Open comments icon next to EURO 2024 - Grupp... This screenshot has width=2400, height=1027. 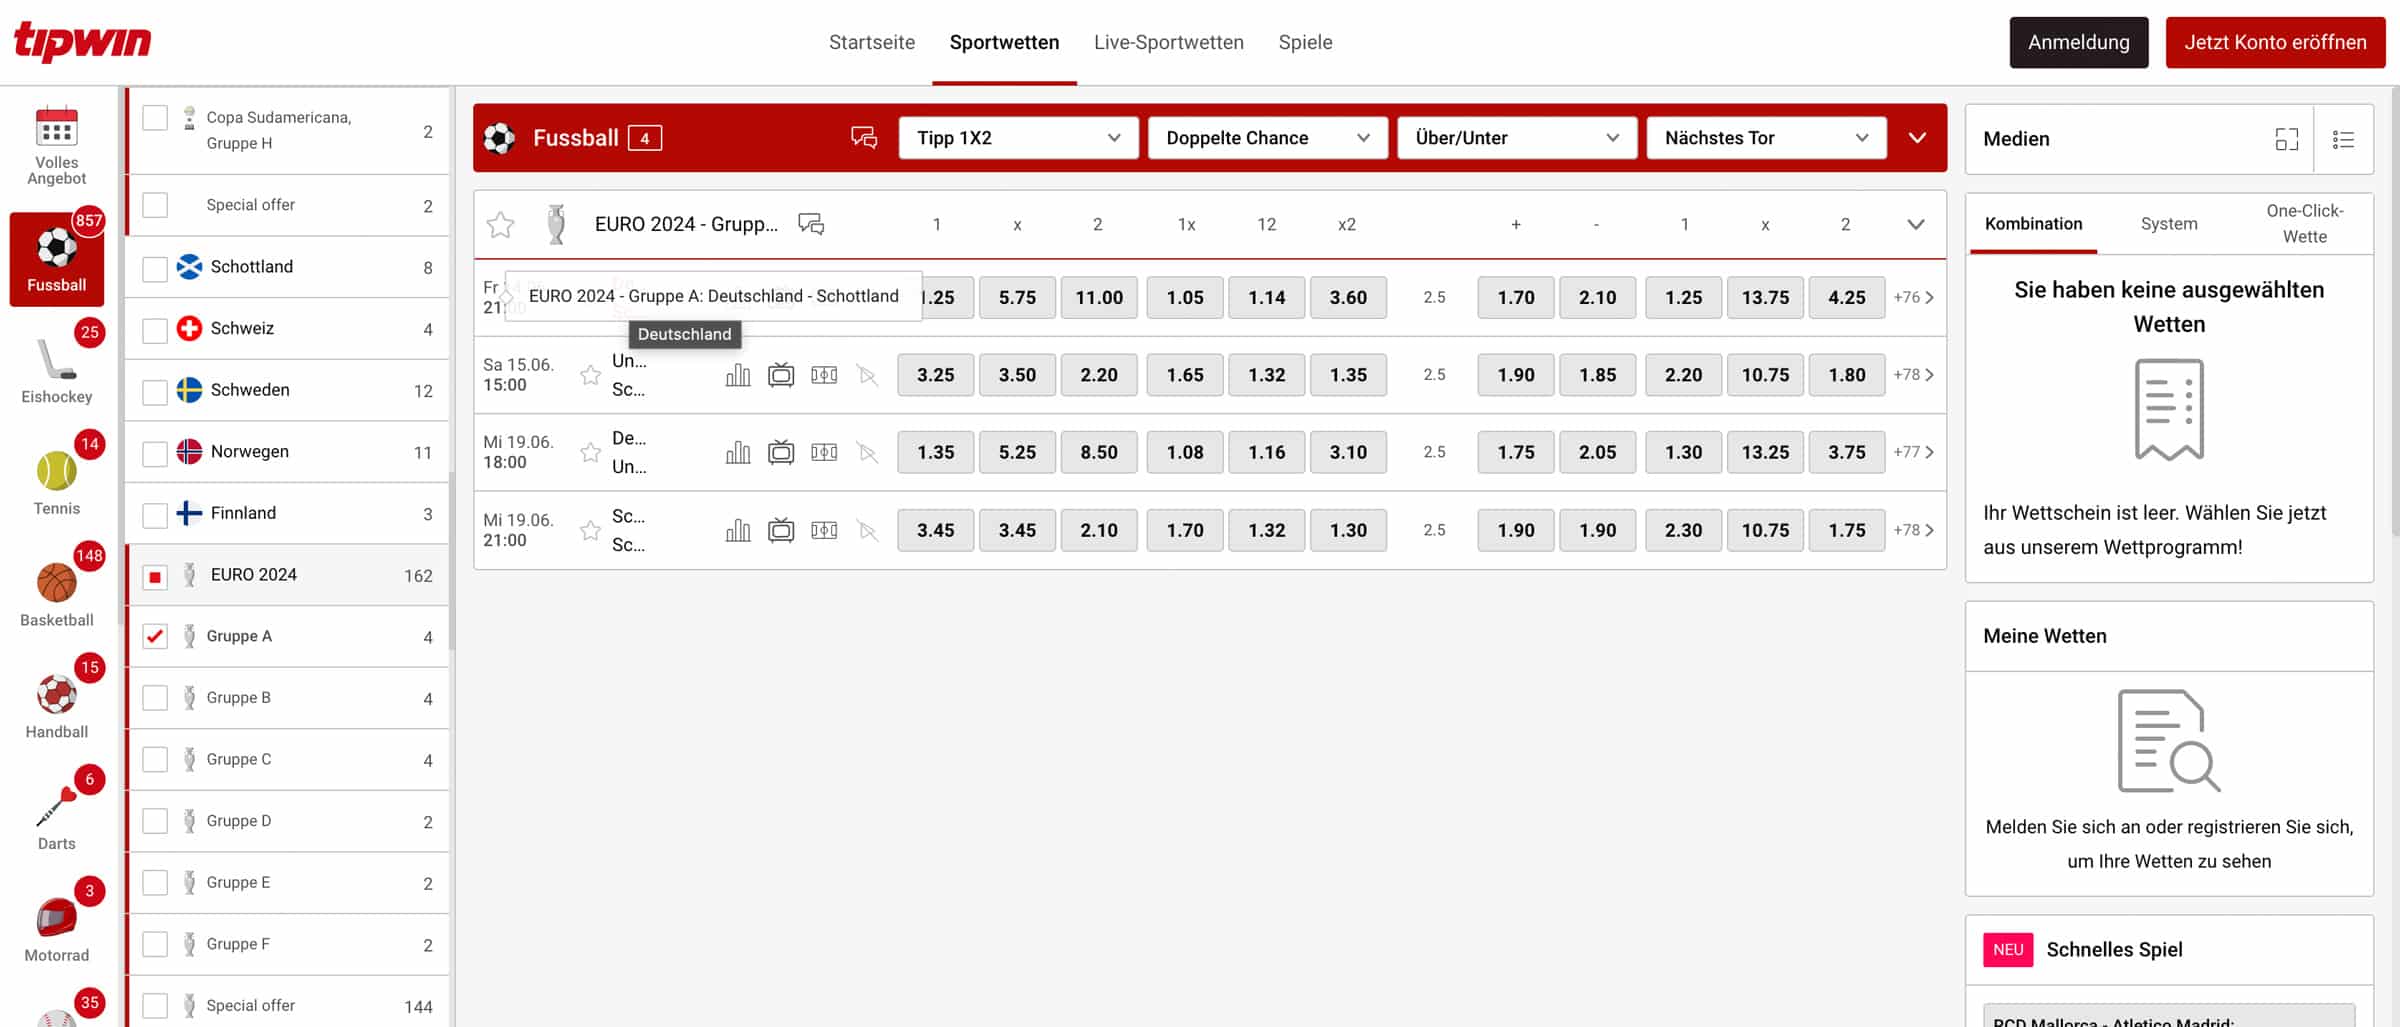[811, 224]
